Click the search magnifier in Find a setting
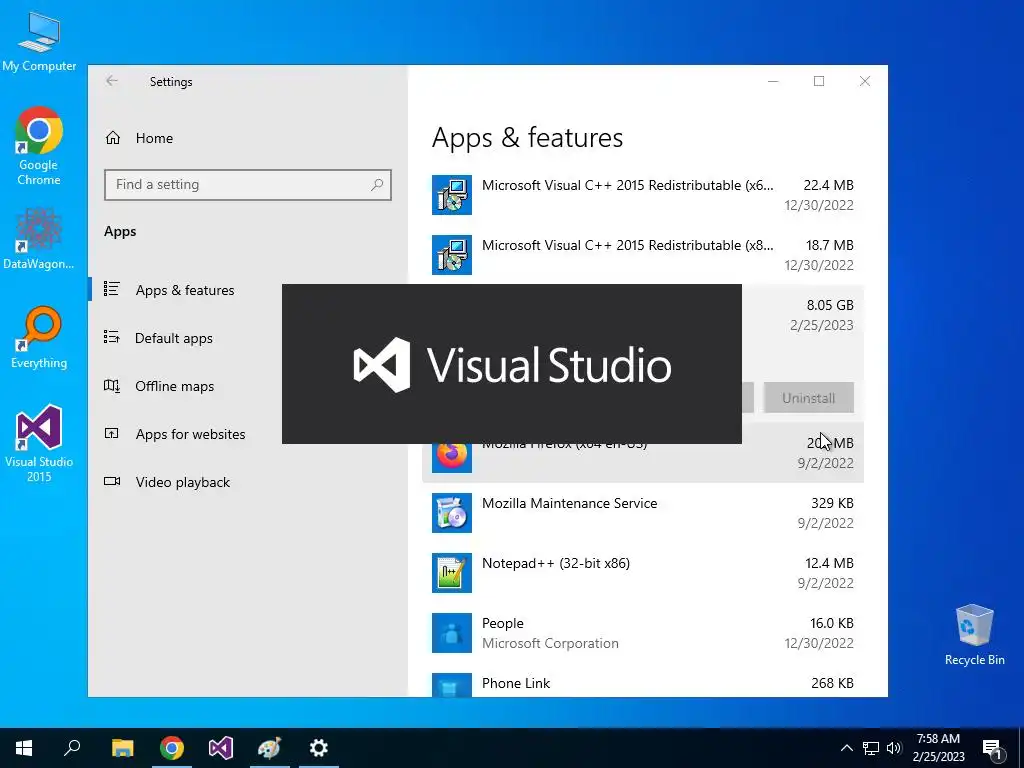 coord(377,185)
